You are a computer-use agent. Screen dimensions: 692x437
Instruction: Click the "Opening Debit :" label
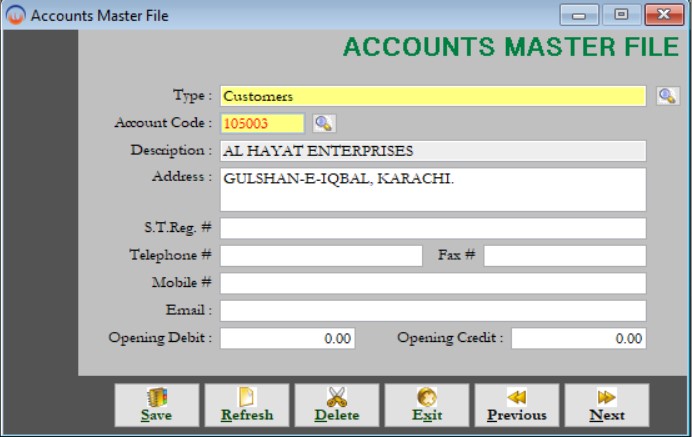coord(160,338)
